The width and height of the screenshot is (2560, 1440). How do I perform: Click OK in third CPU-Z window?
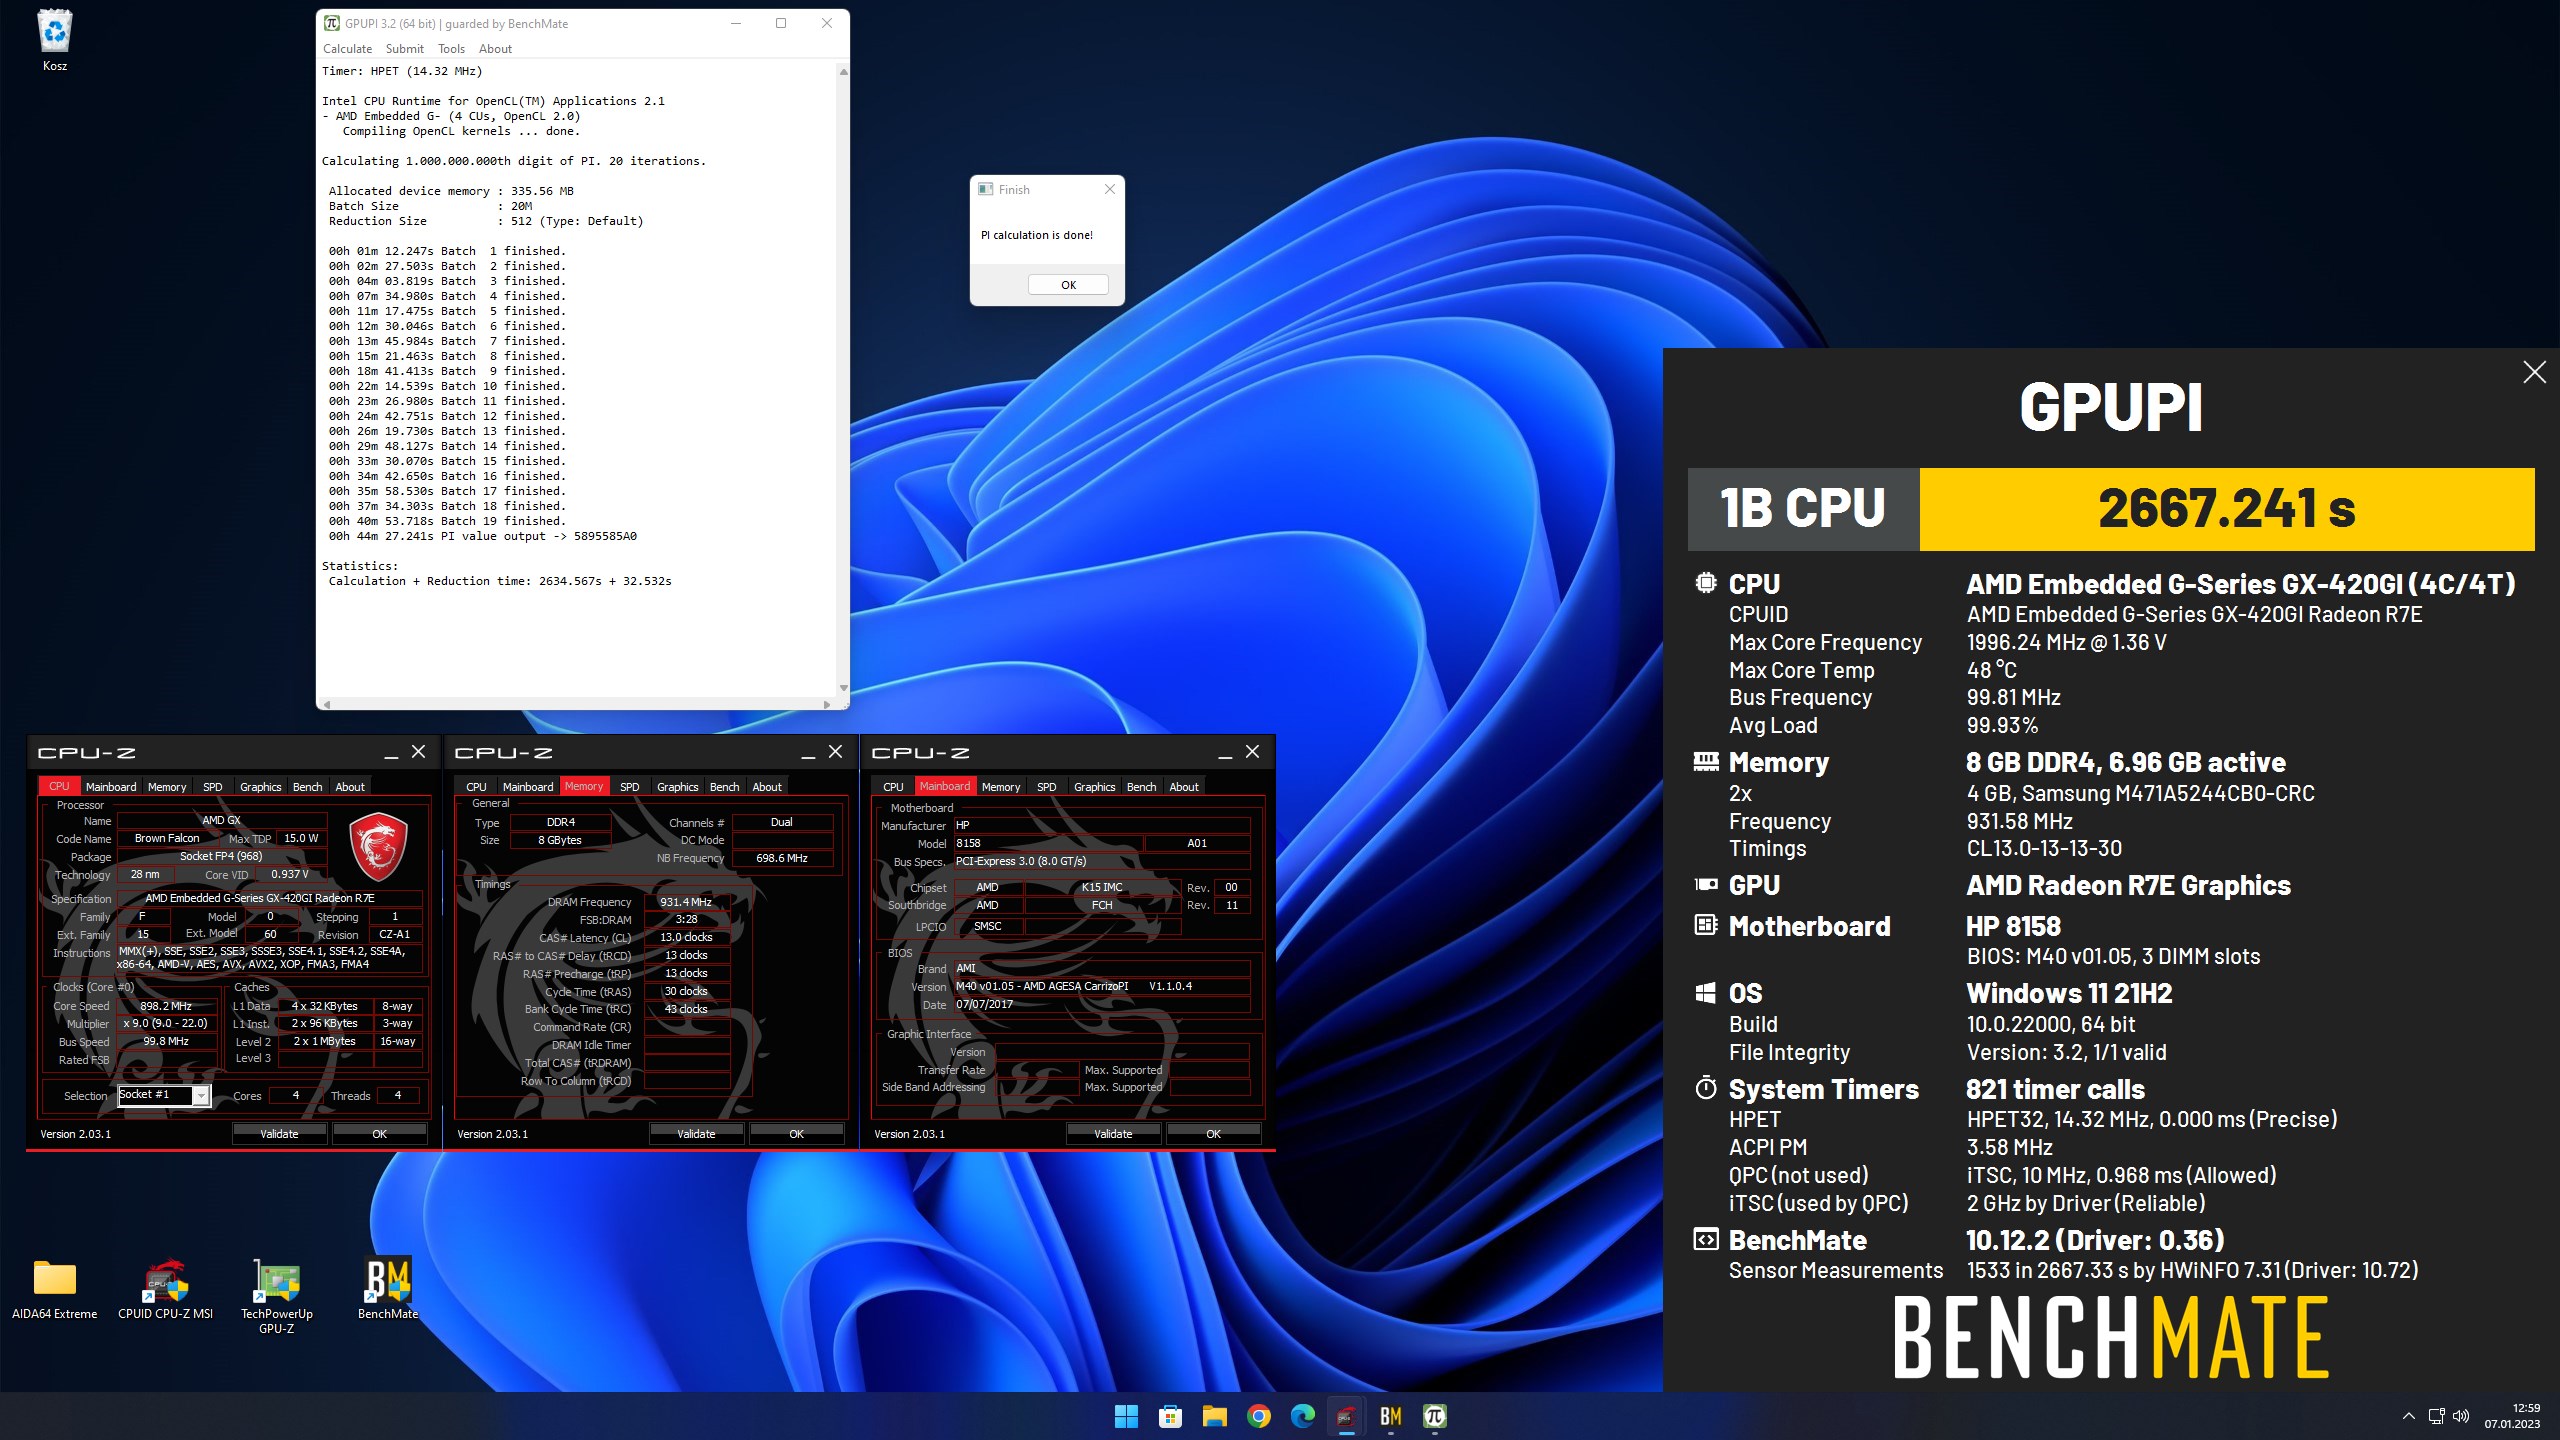(x=1213, y=1134)
